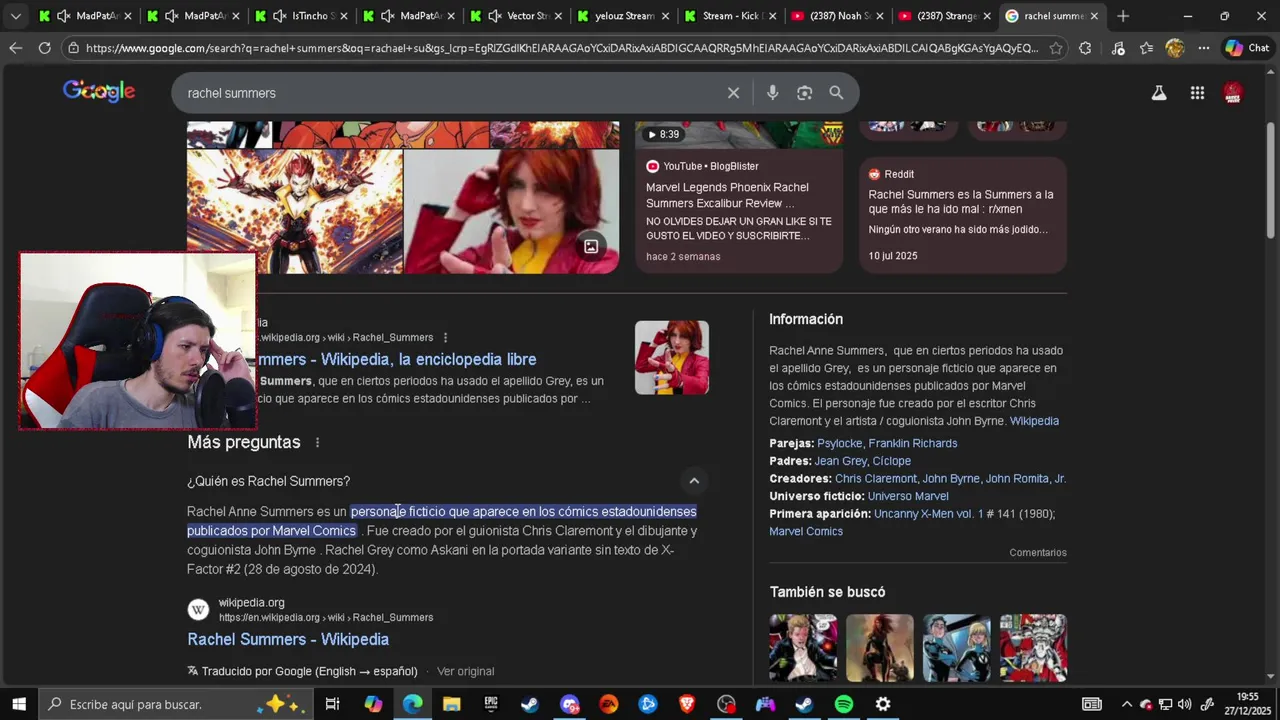Switch to the (2387) Noah tab
This screenshot has width=1280, height=720.
(839, 16)
